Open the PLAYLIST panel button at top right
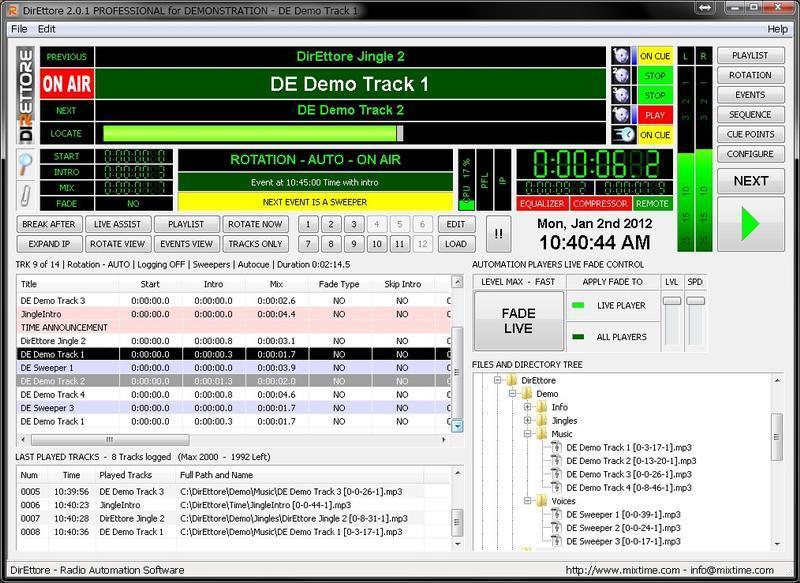 (751, 55)
